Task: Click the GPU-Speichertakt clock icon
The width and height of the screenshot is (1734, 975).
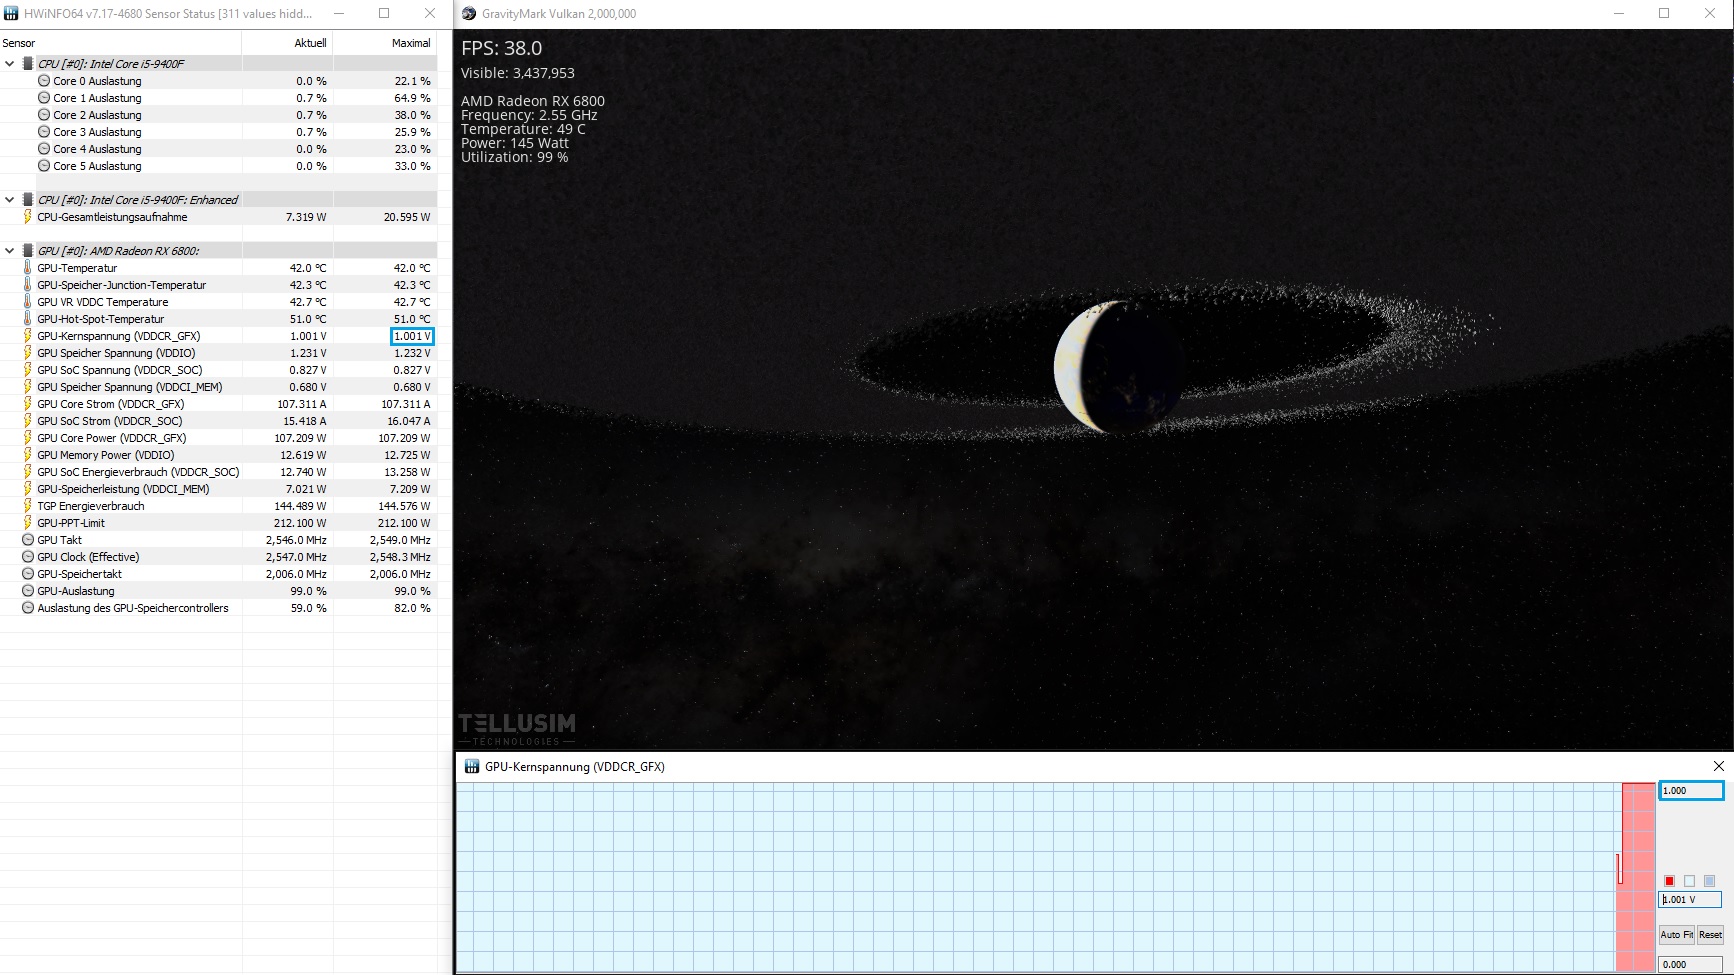Action: pyautogui.click(x=28, y=574)
